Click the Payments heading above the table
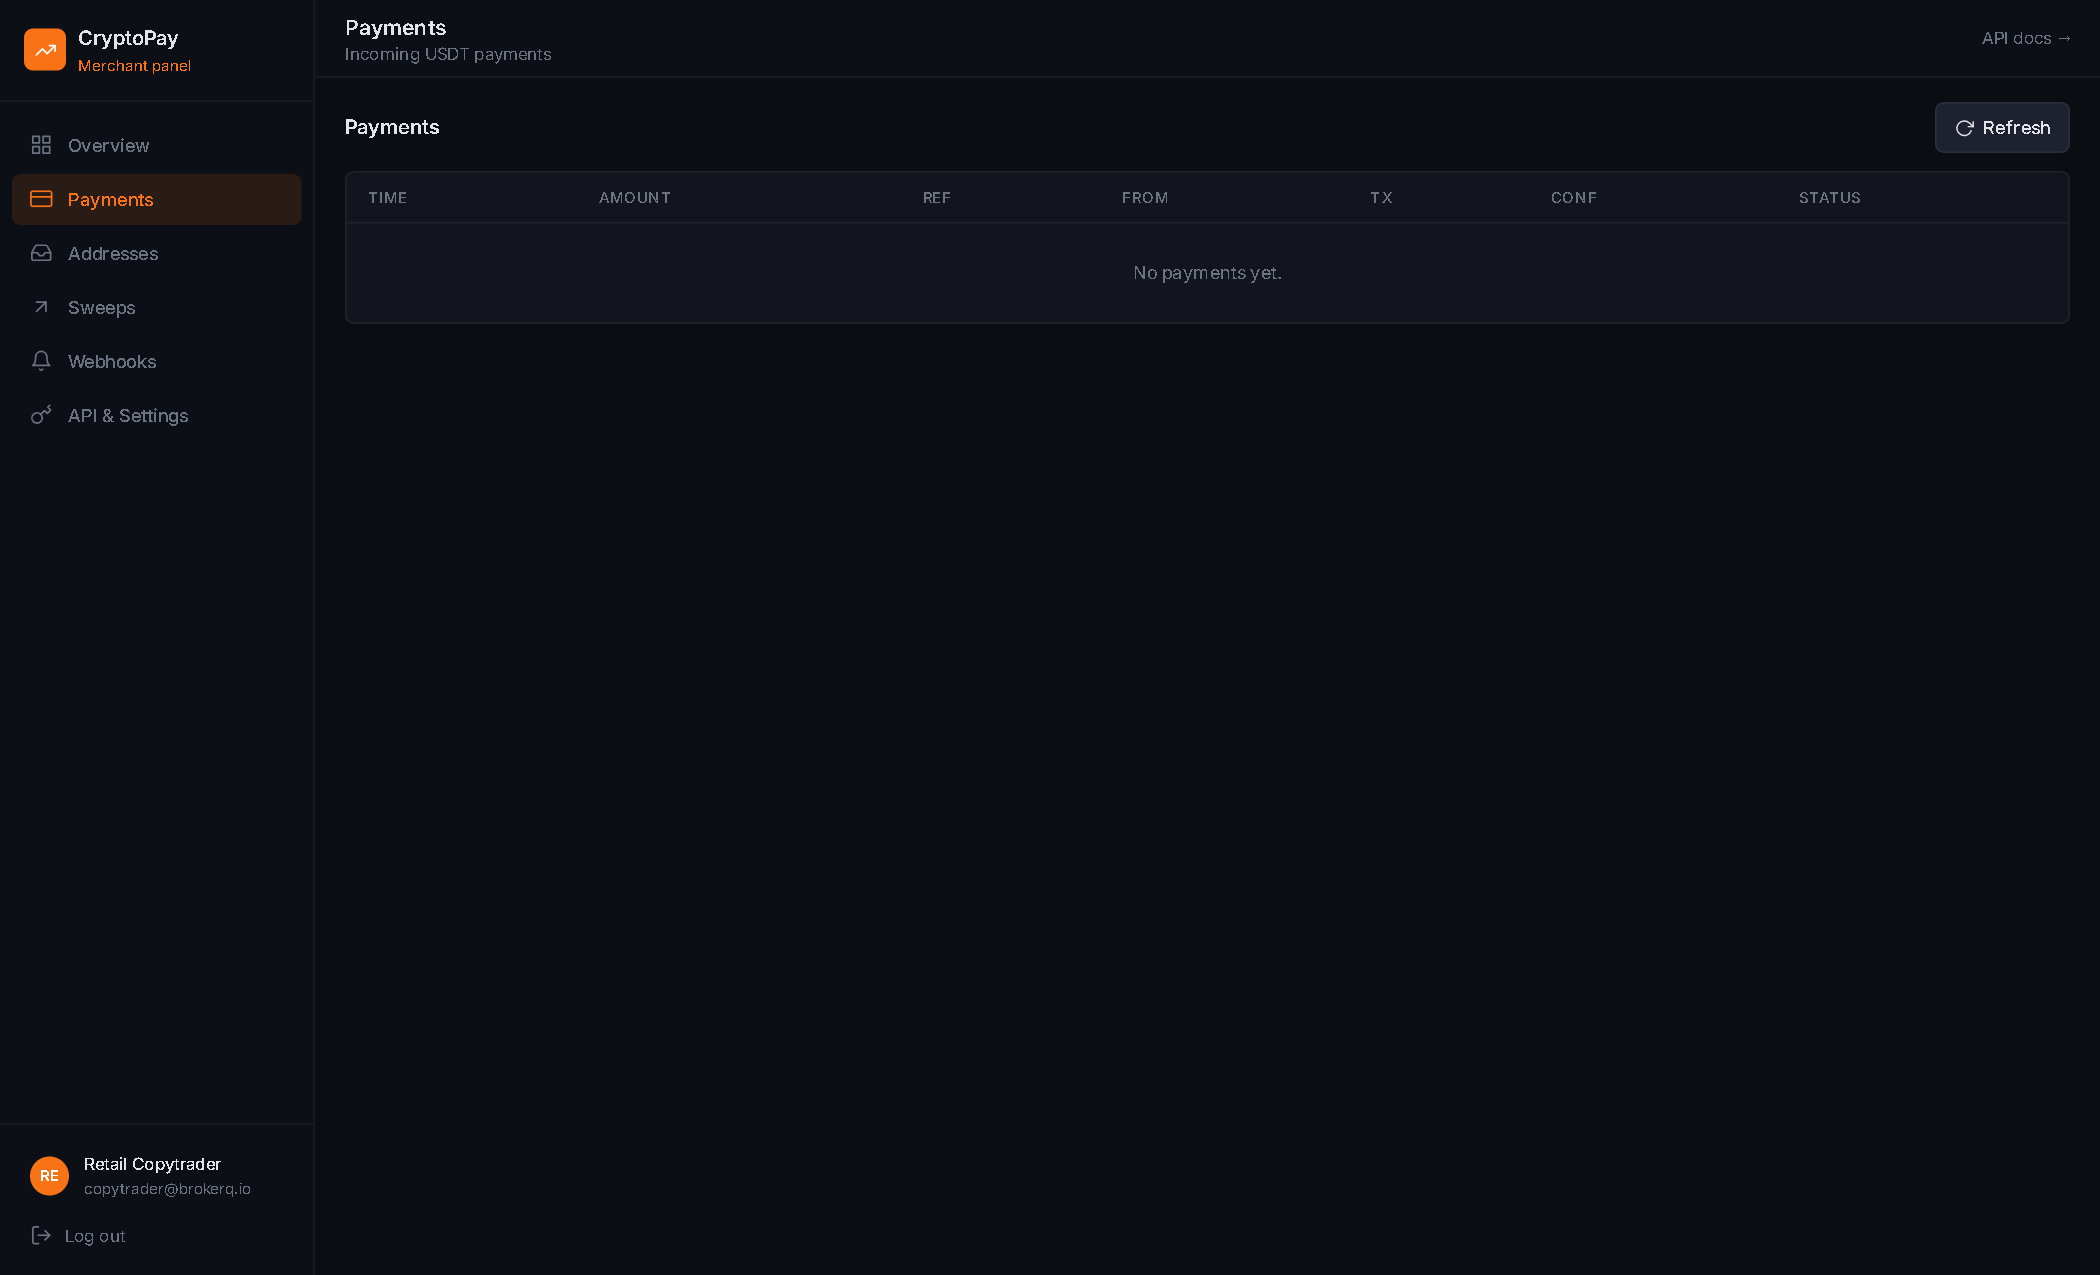This screenshot has height=1275, width=2100. (x=392, y=127)
